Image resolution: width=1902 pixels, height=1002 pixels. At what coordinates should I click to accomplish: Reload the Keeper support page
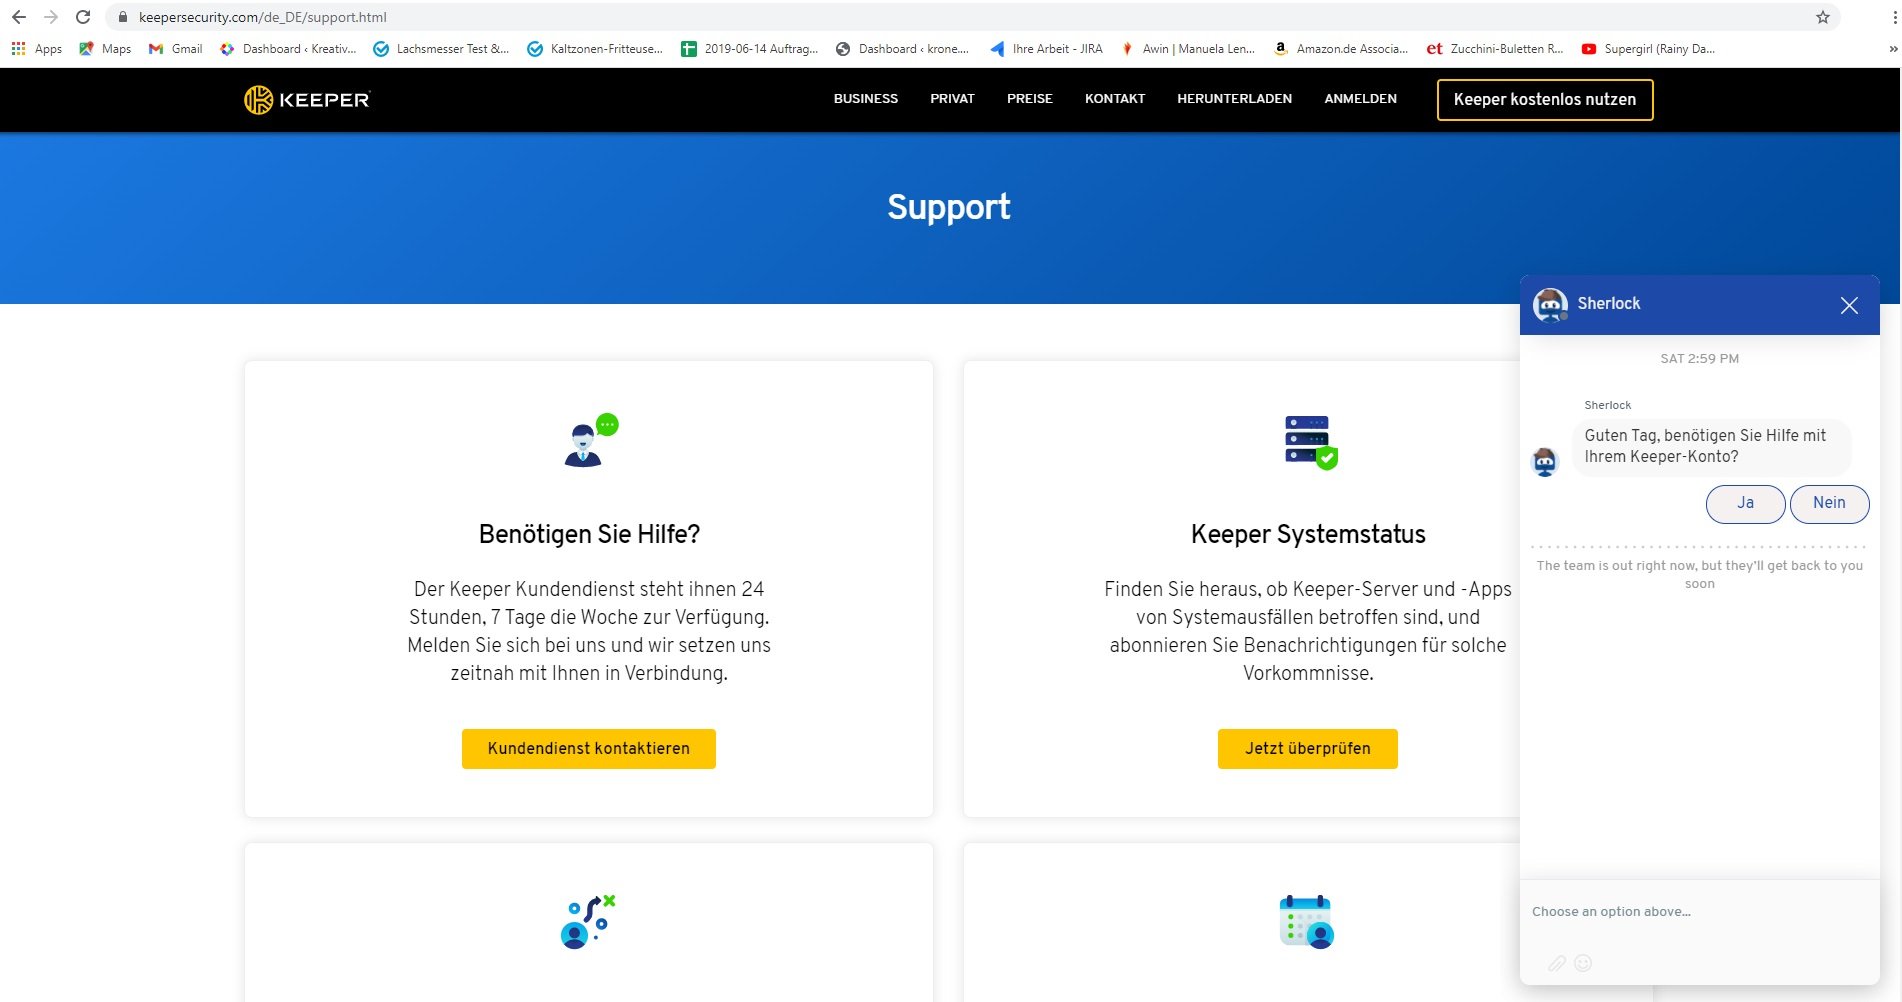(x=83, y=17)
